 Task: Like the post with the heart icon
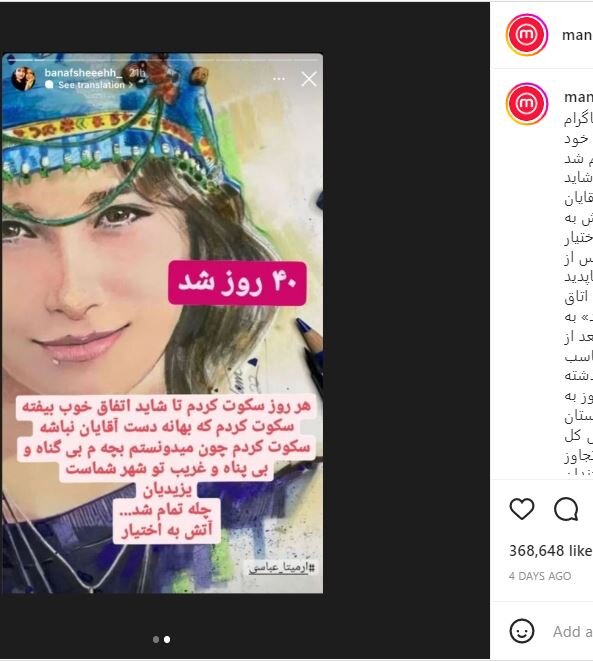click(522, 508)
